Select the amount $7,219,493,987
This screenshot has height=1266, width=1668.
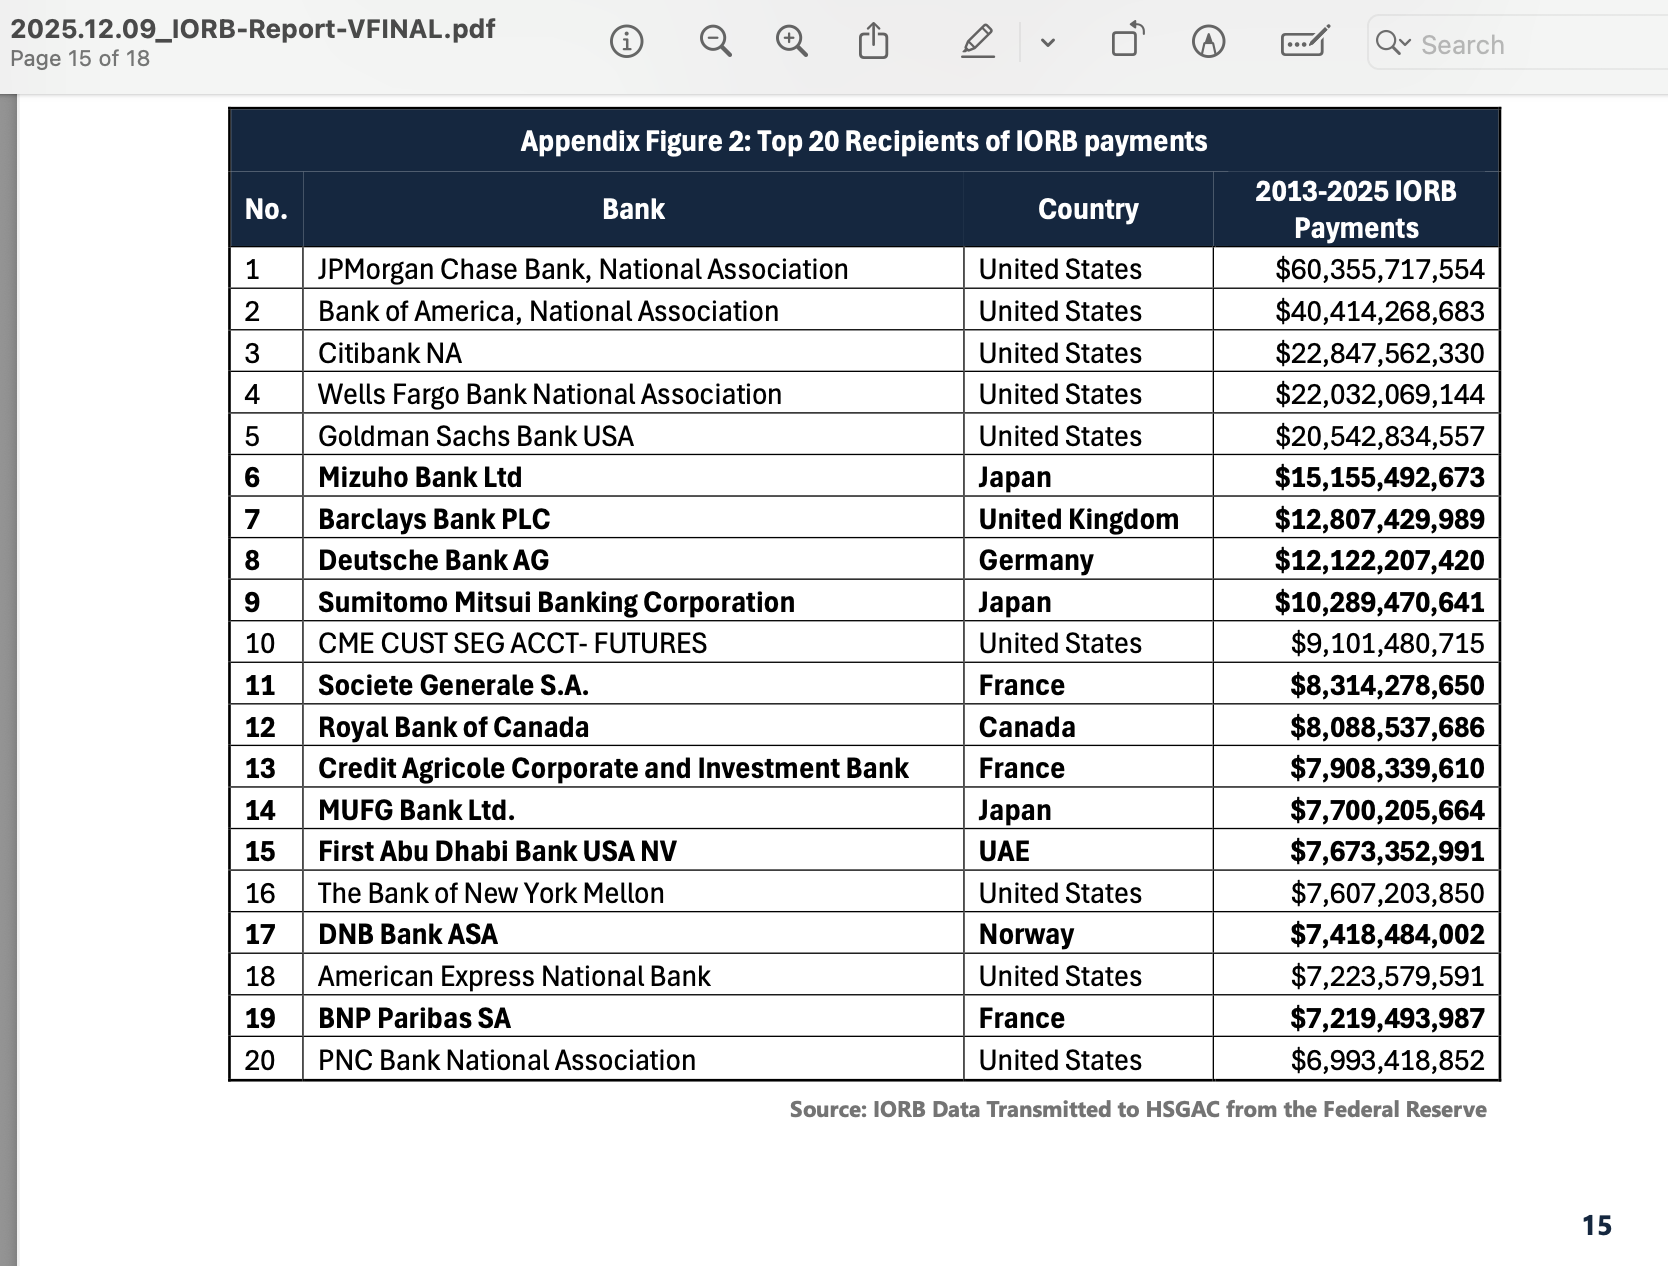click(x=1388, y=1018)
